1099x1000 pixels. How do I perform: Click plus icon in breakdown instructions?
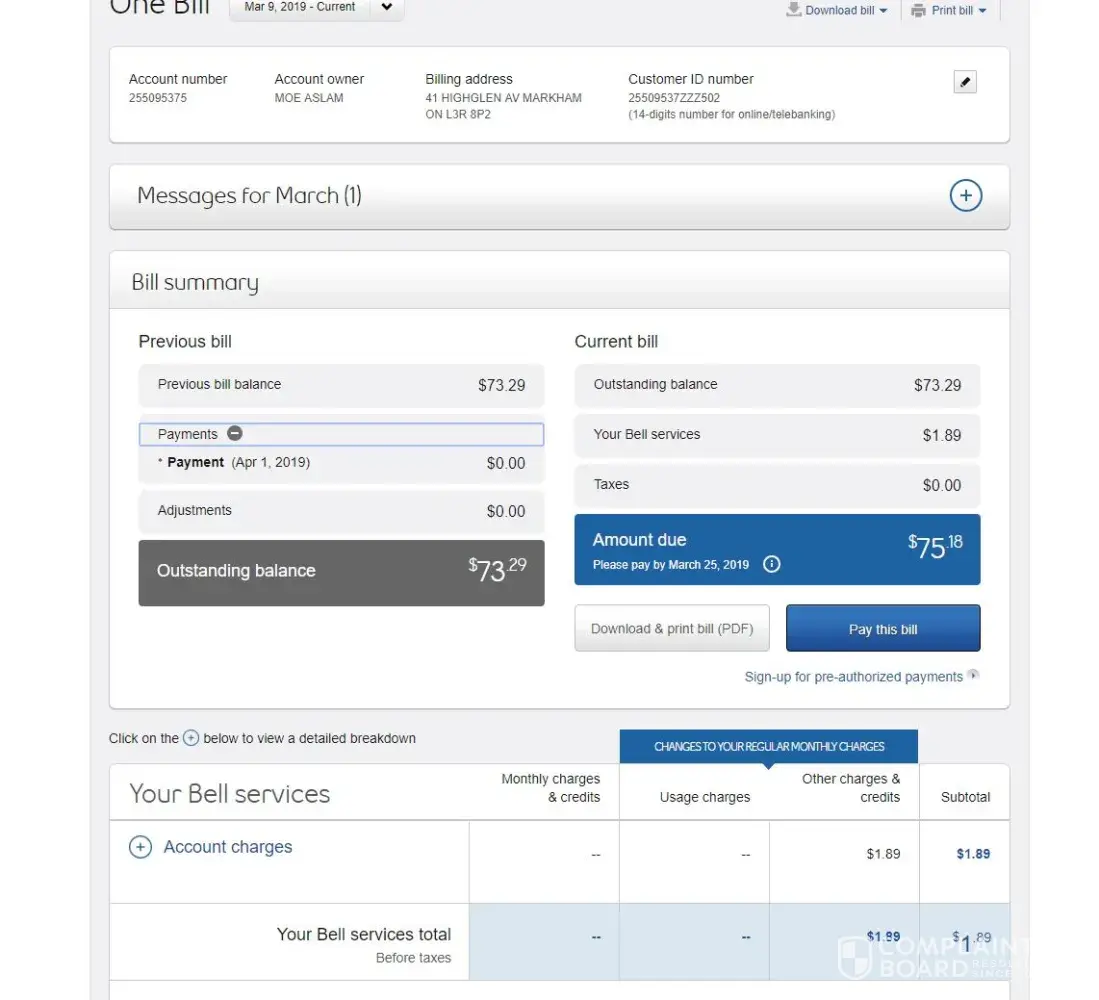tap(191, 739)
